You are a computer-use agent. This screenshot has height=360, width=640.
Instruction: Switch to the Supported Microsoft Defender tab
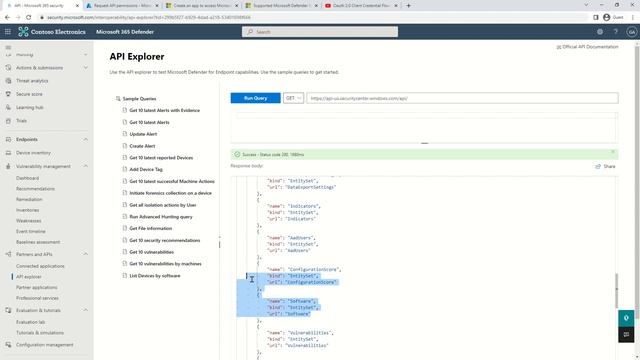tap(281, 6)
